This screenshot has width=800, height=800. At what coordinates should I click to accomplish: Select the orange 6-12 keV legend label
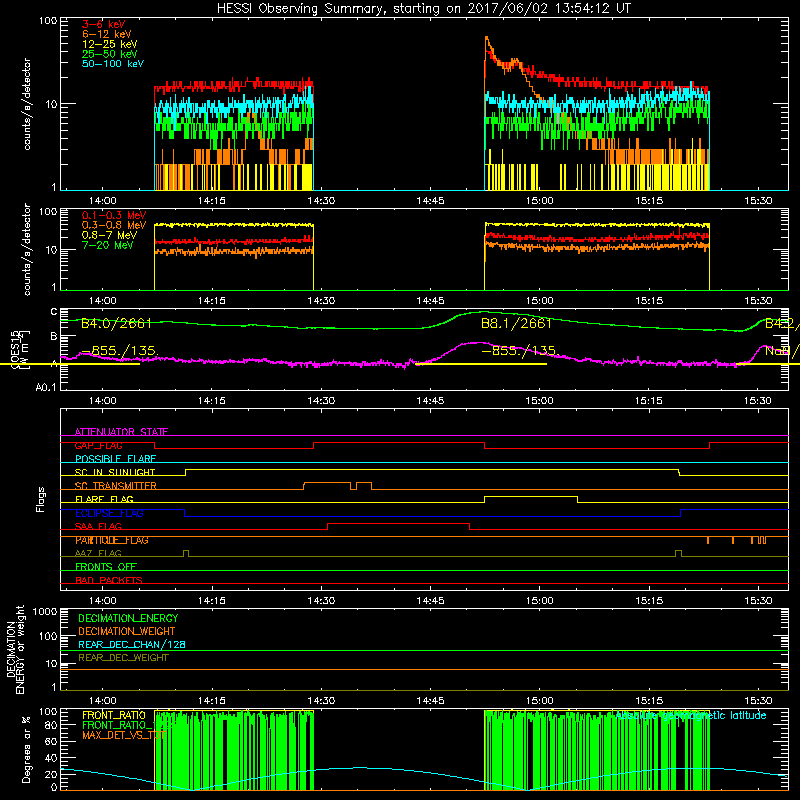click(x=107, y=34)
